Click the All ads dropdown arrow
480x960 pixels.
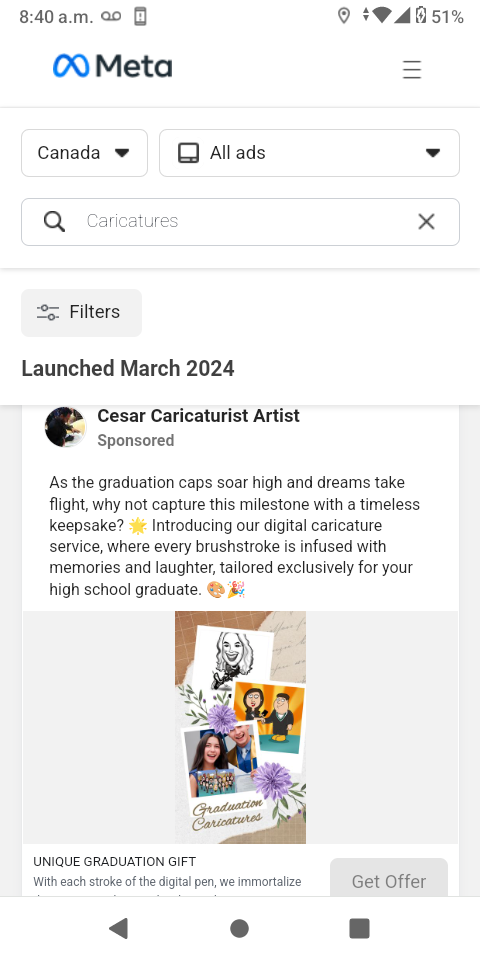433,153
